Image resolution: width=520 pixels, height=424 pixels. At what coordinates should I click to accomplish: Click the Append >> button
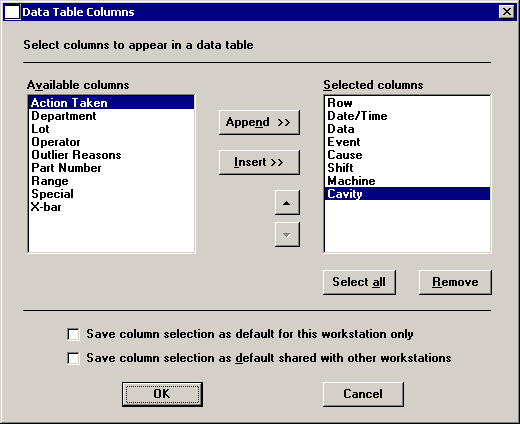(259, 122)
